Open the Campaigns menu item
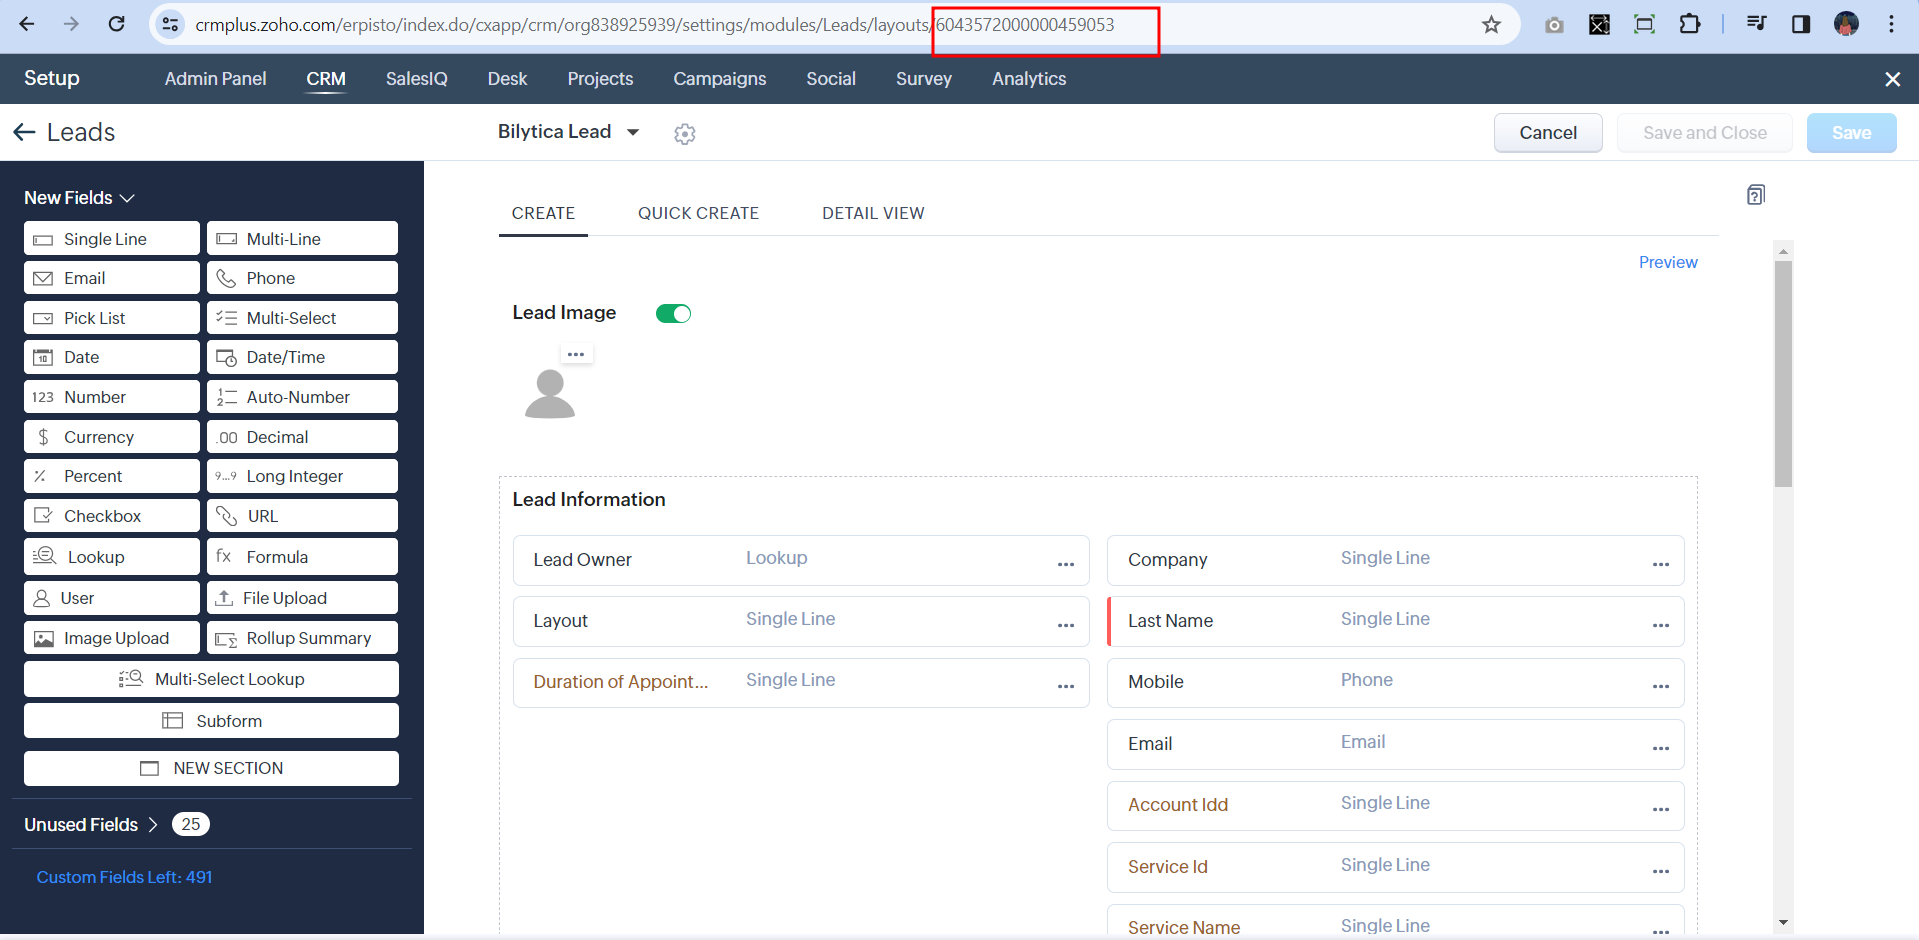Viewport: 1919px width, 940px height. click(719, 79)
